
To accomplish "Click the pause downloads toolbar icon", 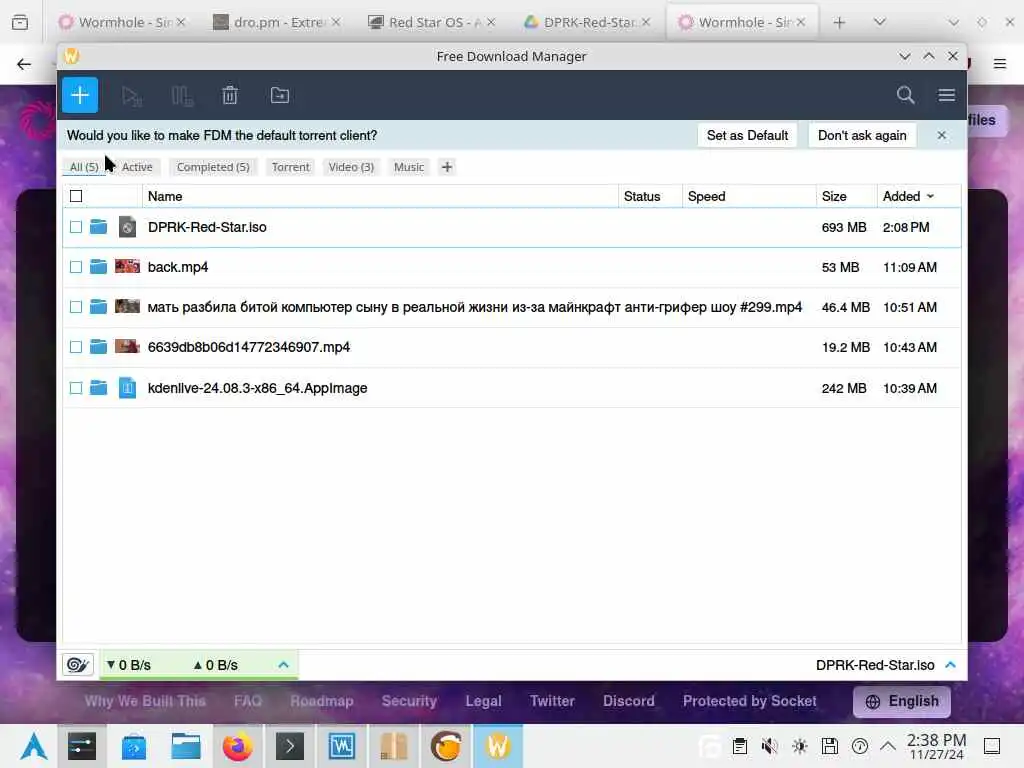I will coord(182,96).
